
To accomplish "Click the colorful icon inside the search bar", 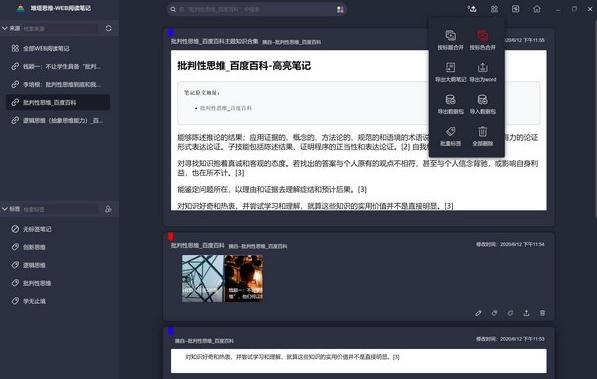I will point(340,9).
